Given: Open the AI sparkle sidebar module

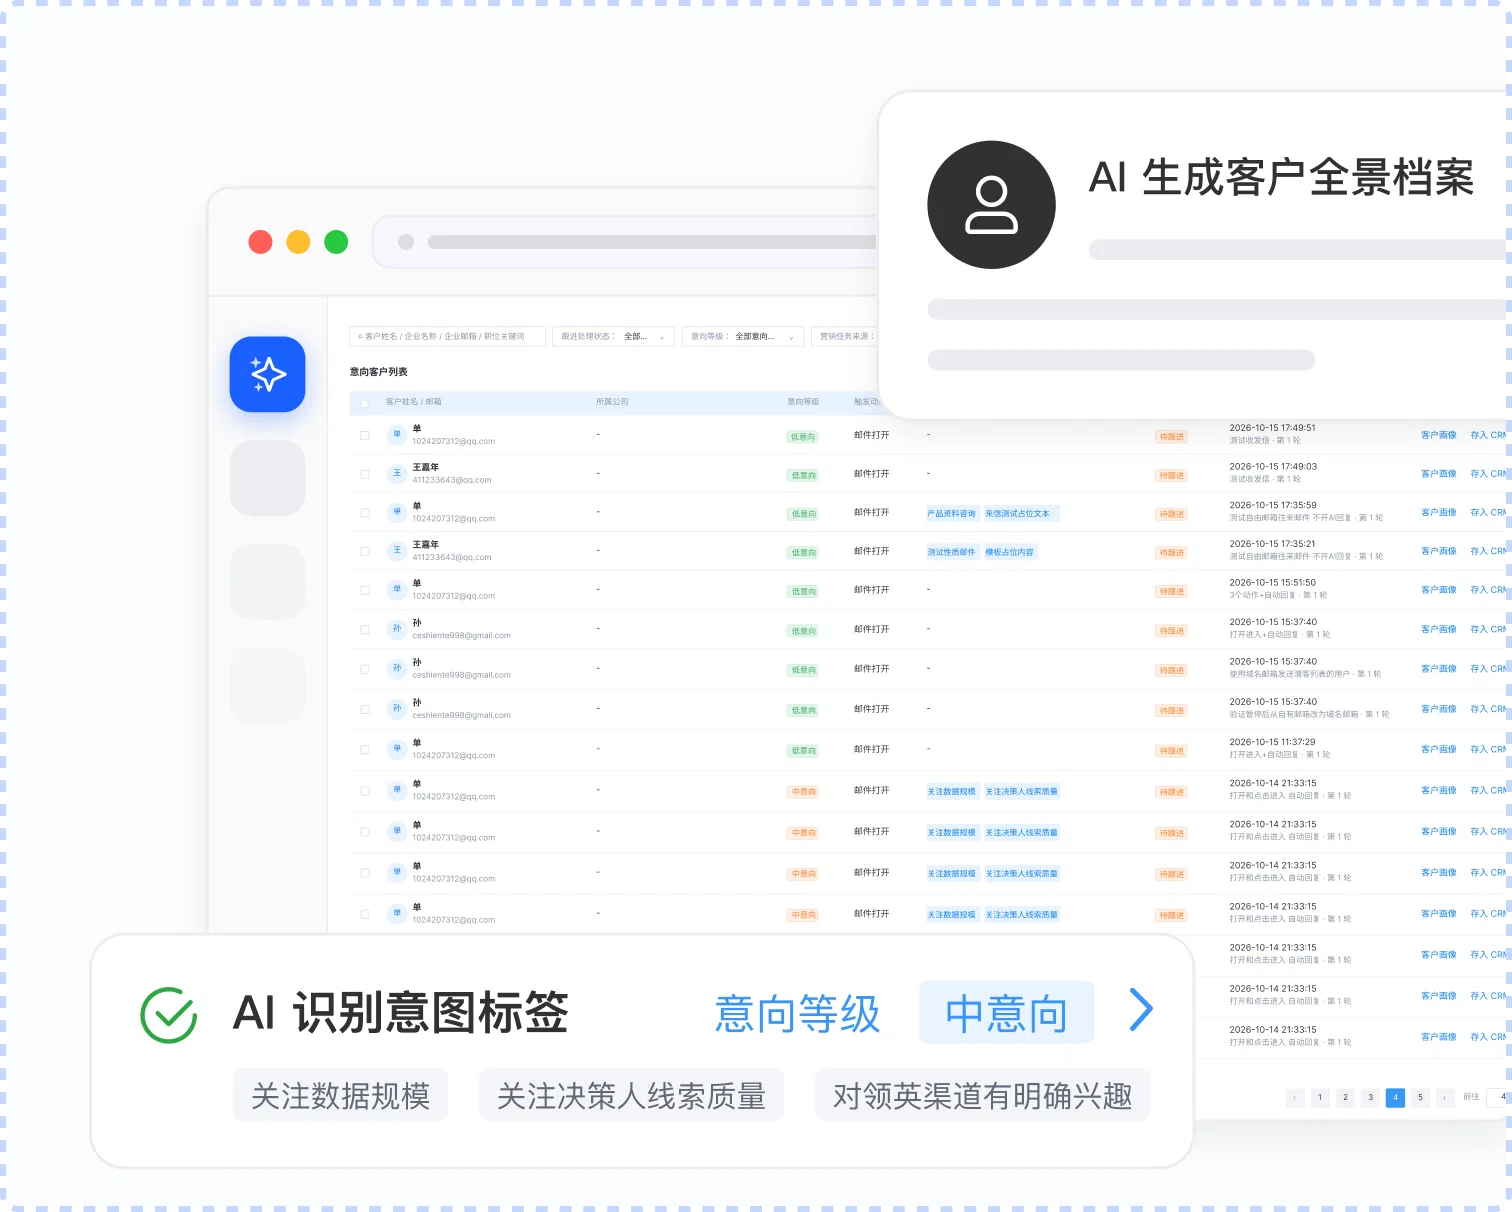Looking at the screenshot, I should [x=267, y=374].
